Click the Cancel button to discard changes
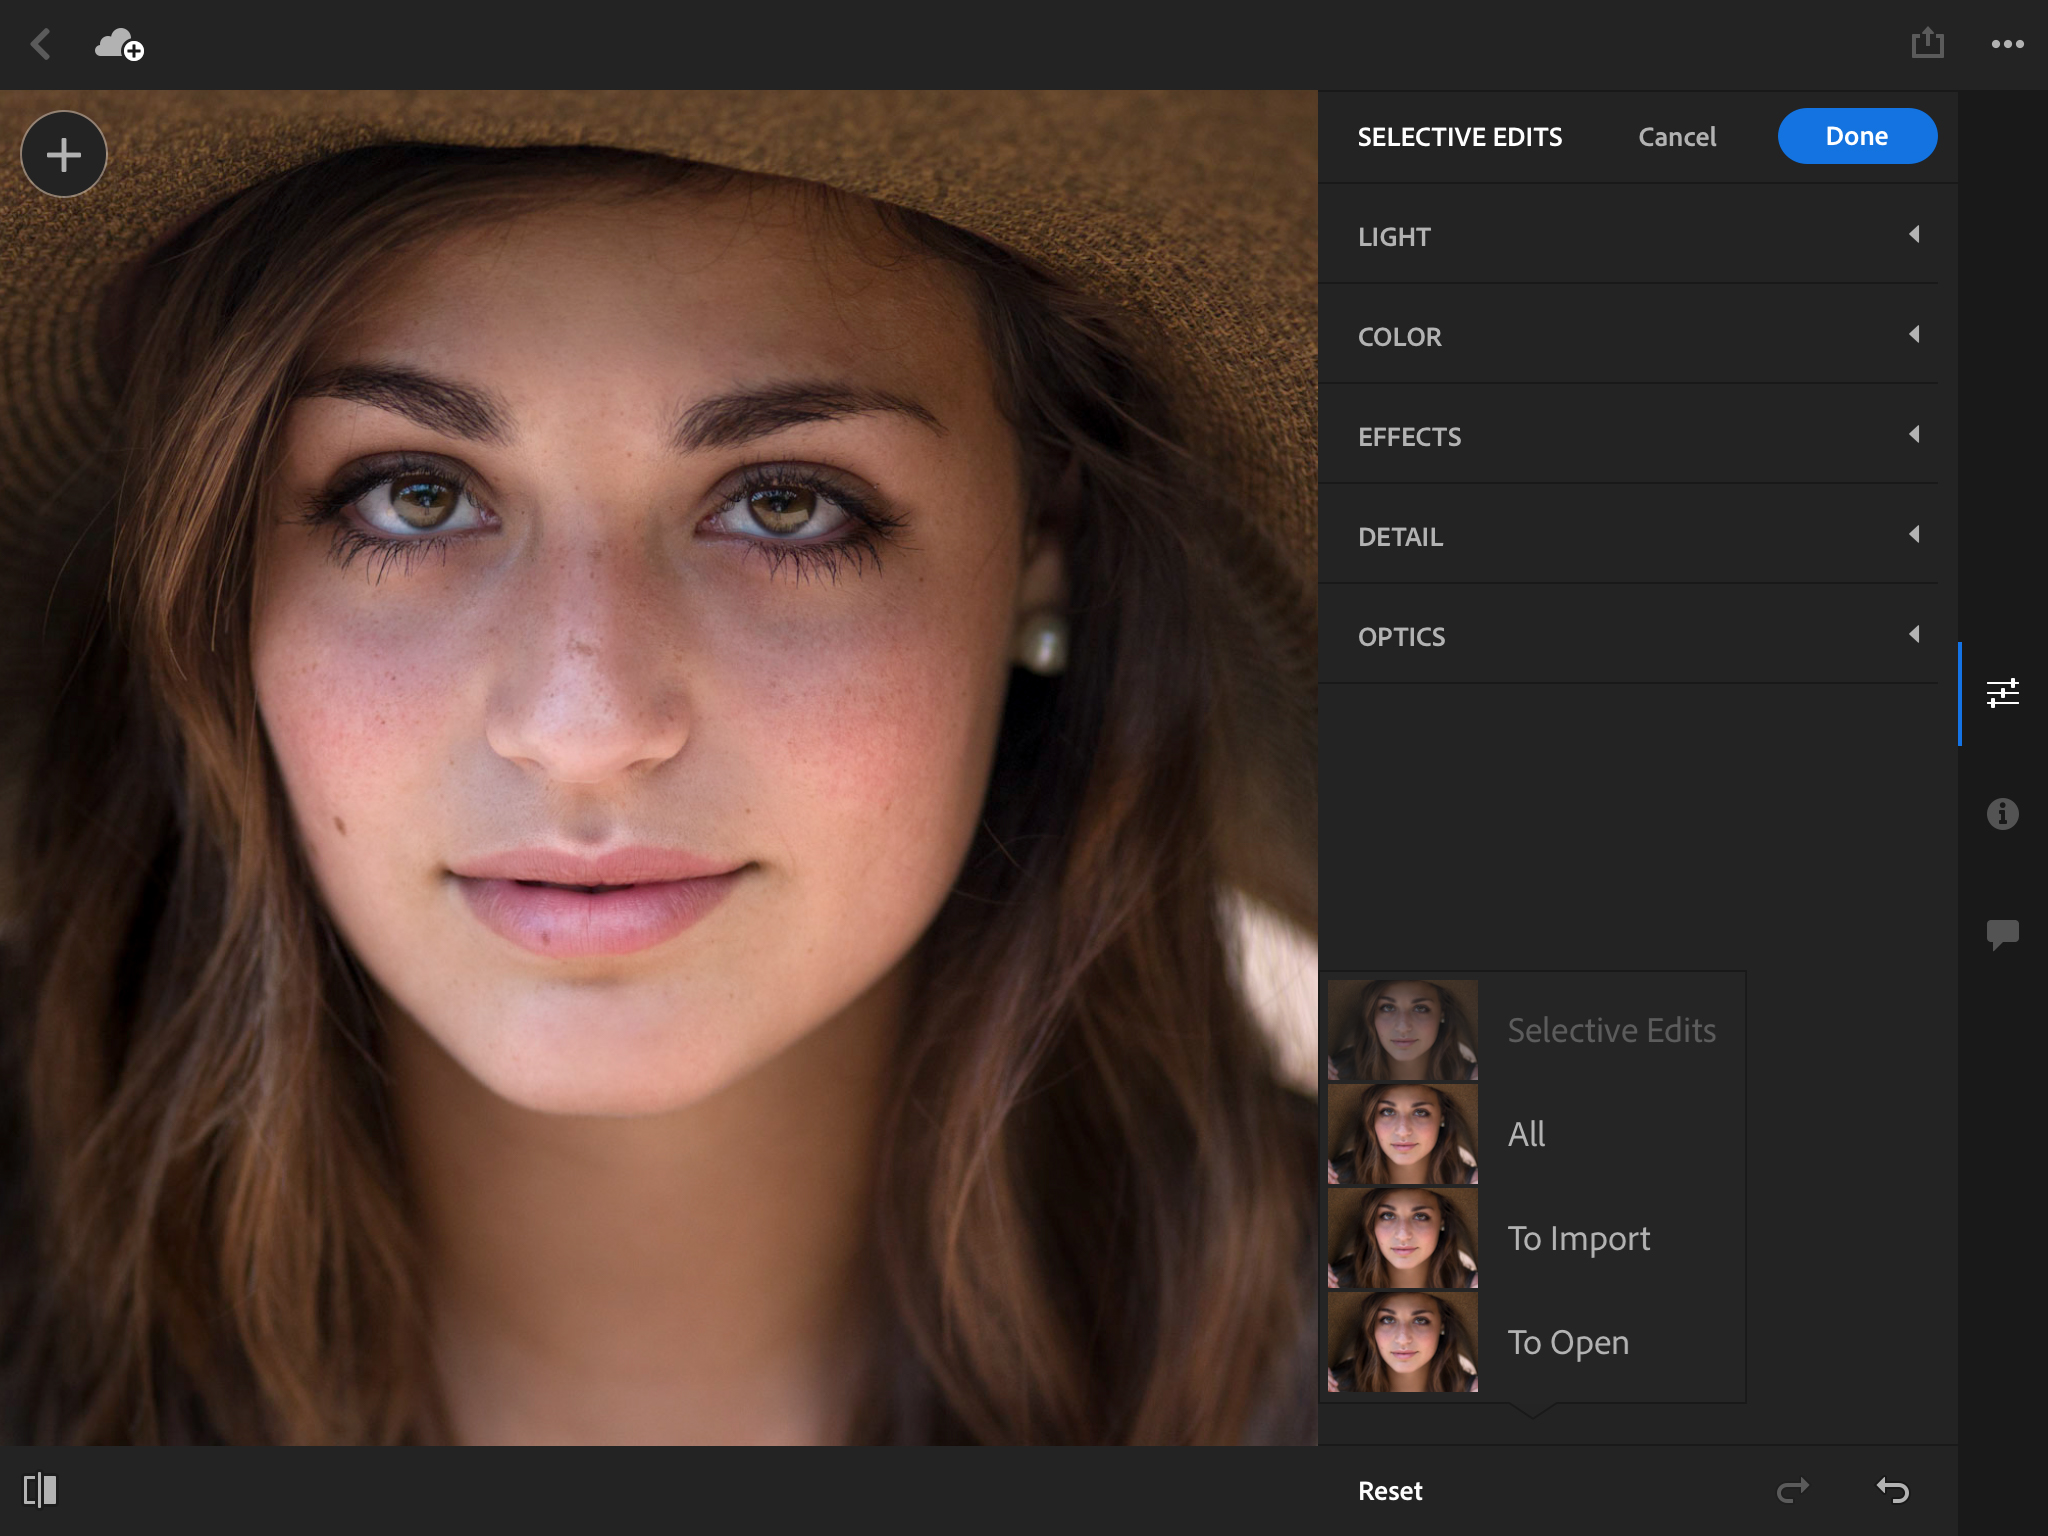The image size is (2048, 1536). coord(1675,136)
